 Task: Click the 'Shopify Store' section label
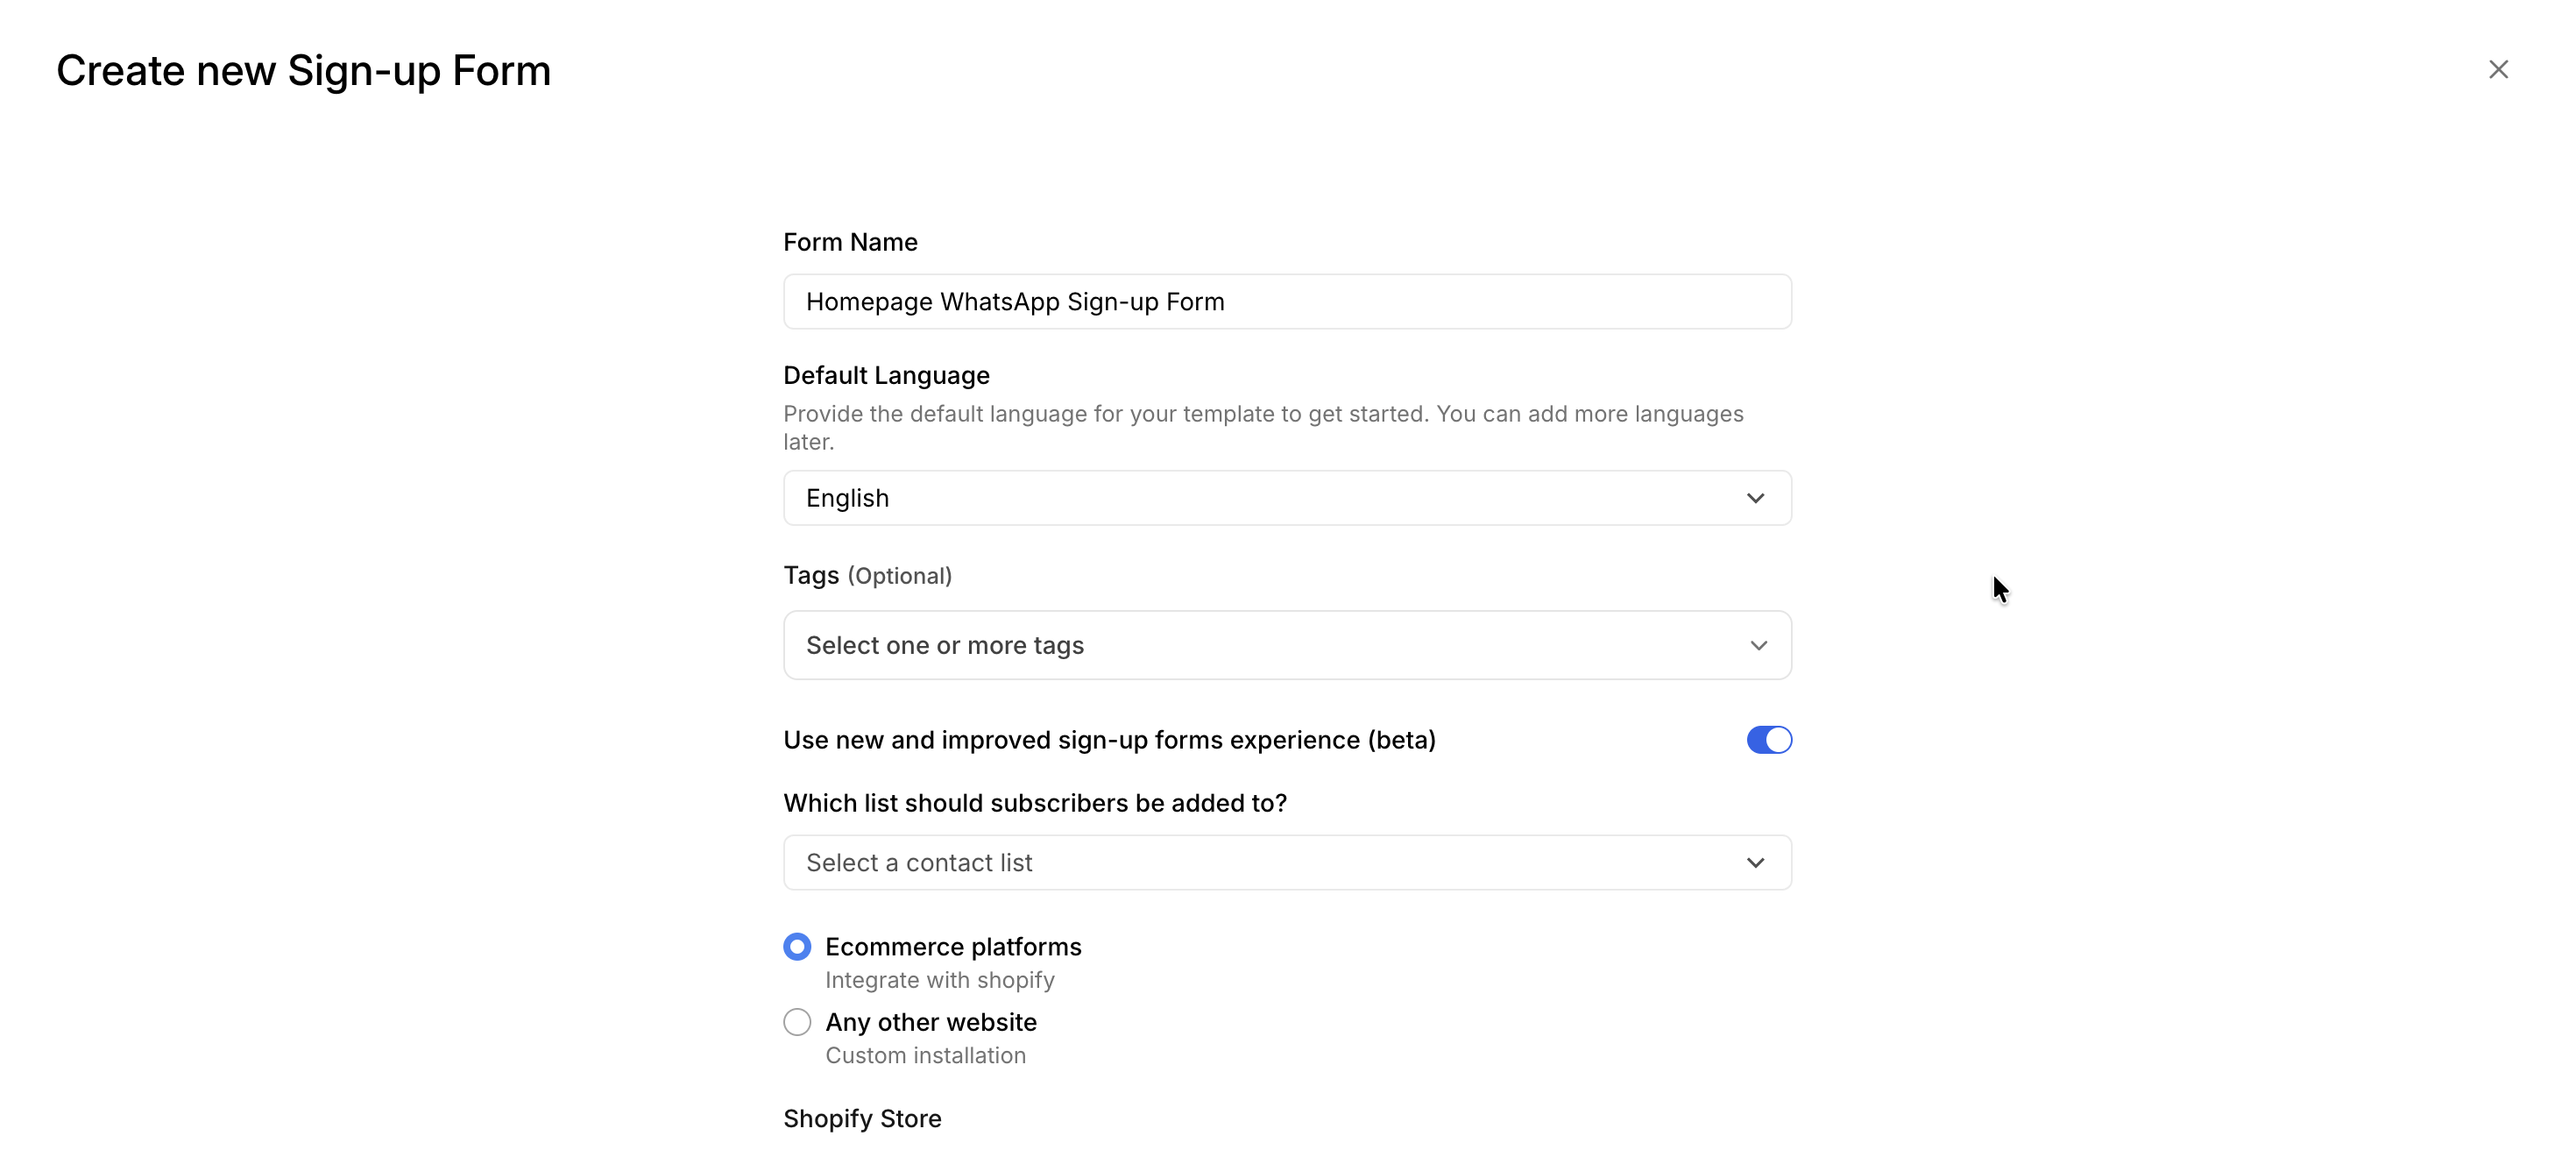pyautogui.click(x=862, y=1118)
